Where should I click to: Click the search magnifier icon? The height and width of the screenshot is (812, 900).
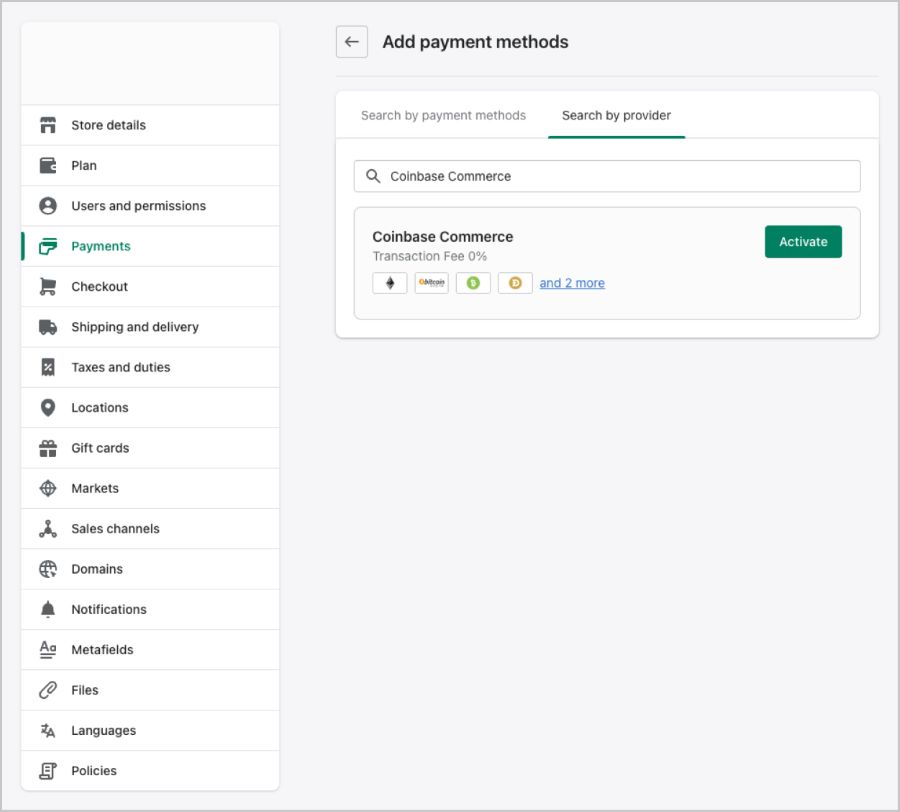(x=373, y=176)
